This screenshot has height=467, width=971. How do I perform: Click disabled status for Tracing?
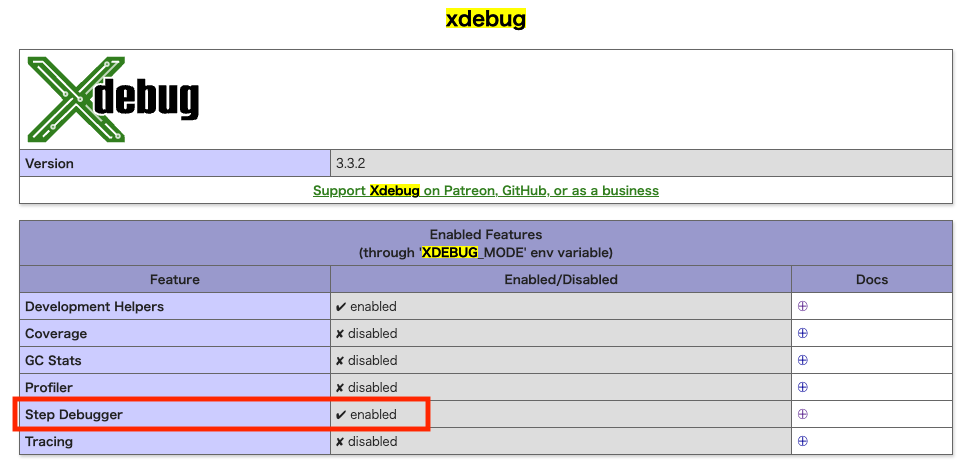tap(366, 442)
